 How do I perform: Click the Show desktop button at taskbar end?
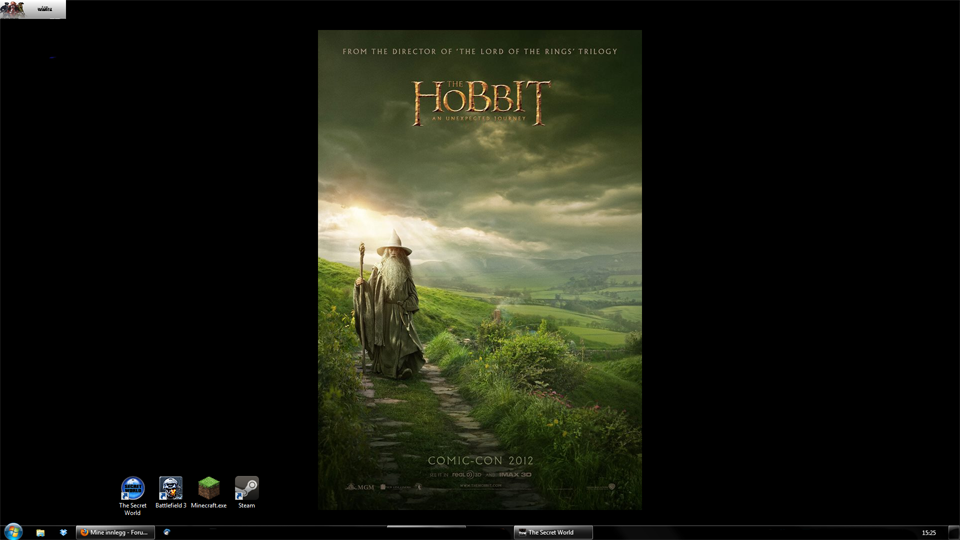coord(953,533)
